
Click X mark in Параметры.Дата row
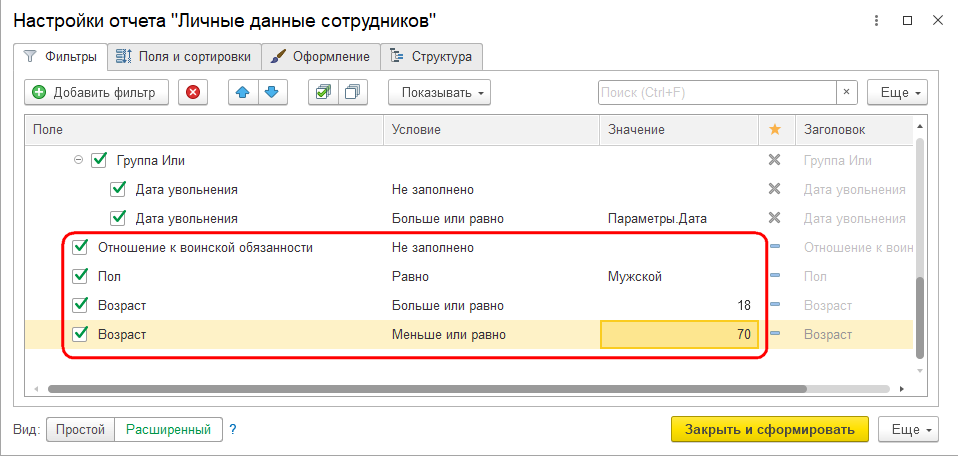tap(774, 218)
